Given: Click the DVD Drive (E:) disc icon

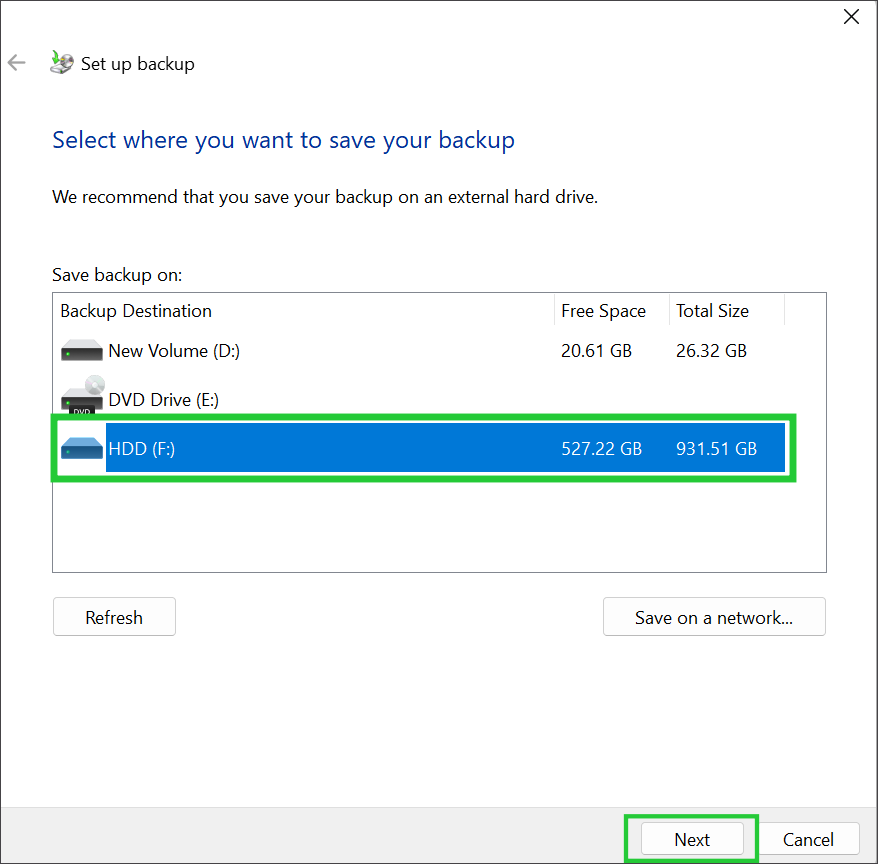Looking at the screenshot, I should click(x=81, y=392).
